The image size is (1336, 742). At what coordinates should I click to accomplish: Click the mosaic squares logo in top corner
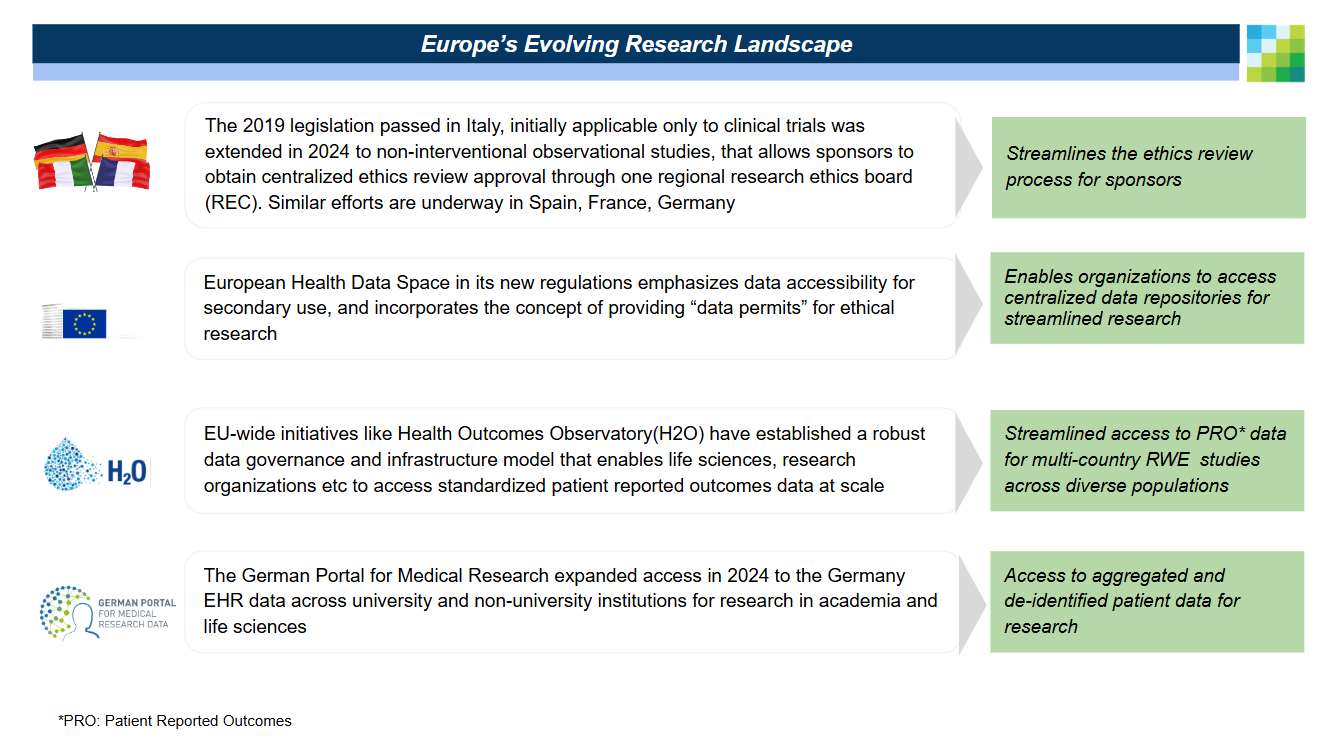pos(1275,53)
